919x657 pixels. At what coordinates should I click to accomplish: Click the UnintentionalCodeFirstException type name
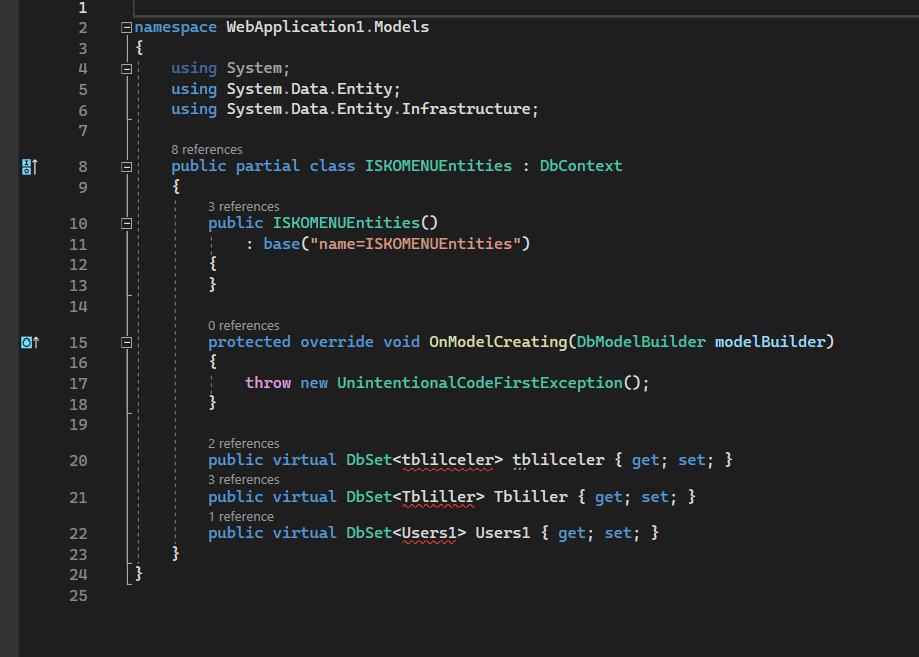pyautogui.click(x=479, y=383)
